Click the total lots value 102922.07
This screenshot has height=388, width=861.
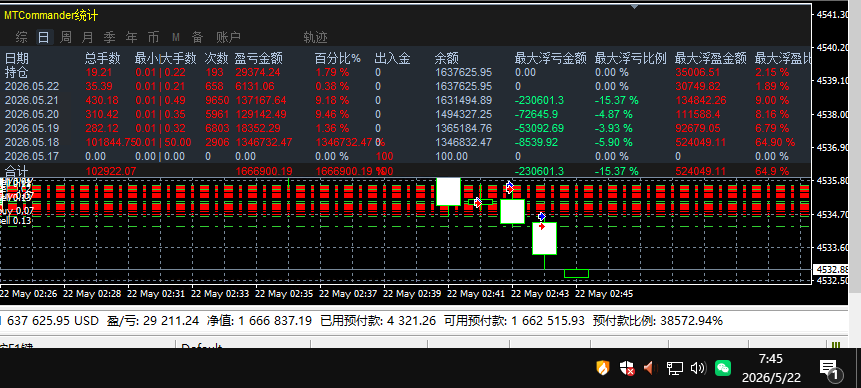pyautogui.click(x=111, y=171)
